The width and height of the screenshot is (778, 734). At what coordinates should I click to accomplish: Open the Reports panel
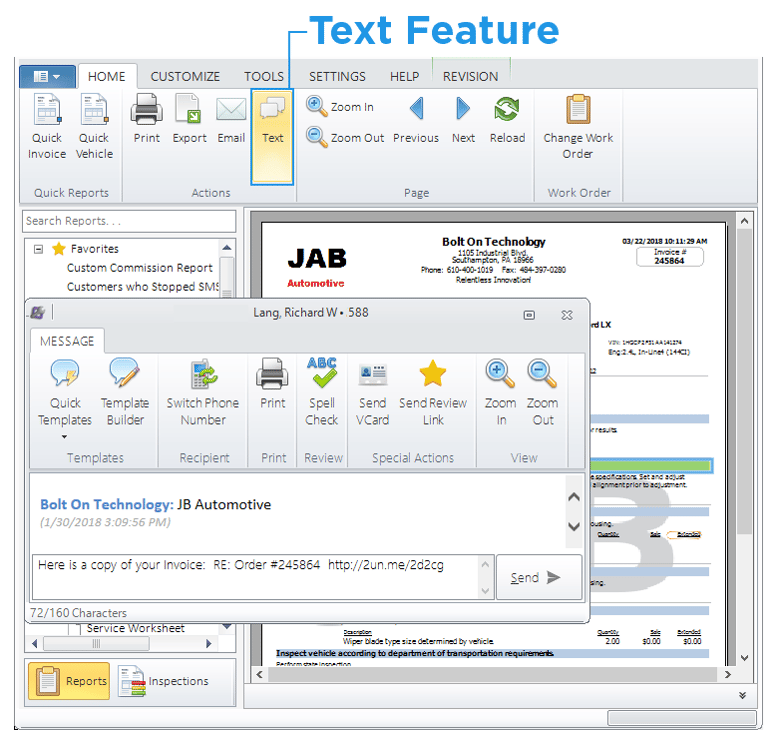tap(68, 681)
